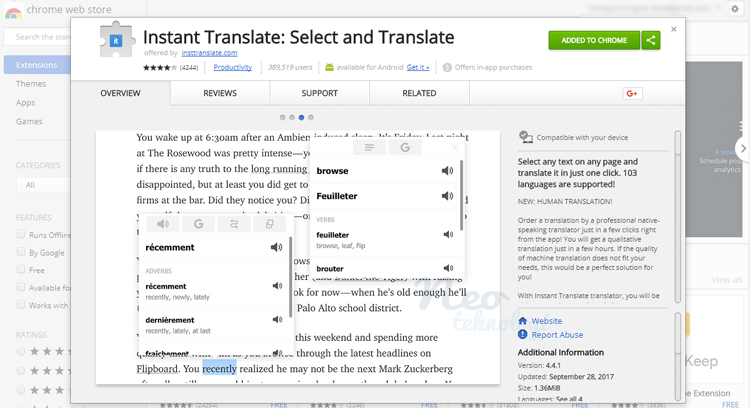
Task: Click the Google G icon in the récemment popup
Action: pyautogui.click(x=199, y=223)
